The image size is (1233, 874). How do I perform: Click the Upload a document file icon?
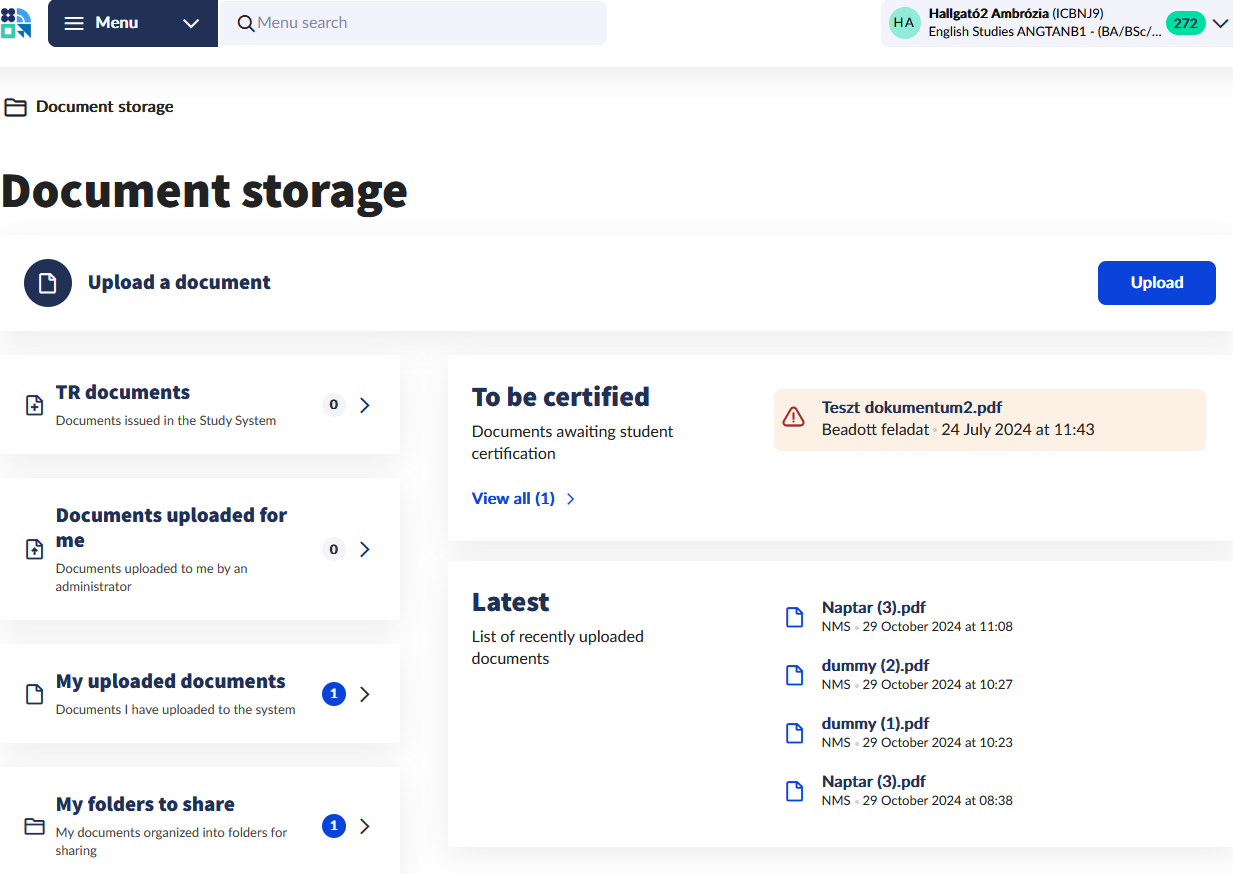coord(48,283)
